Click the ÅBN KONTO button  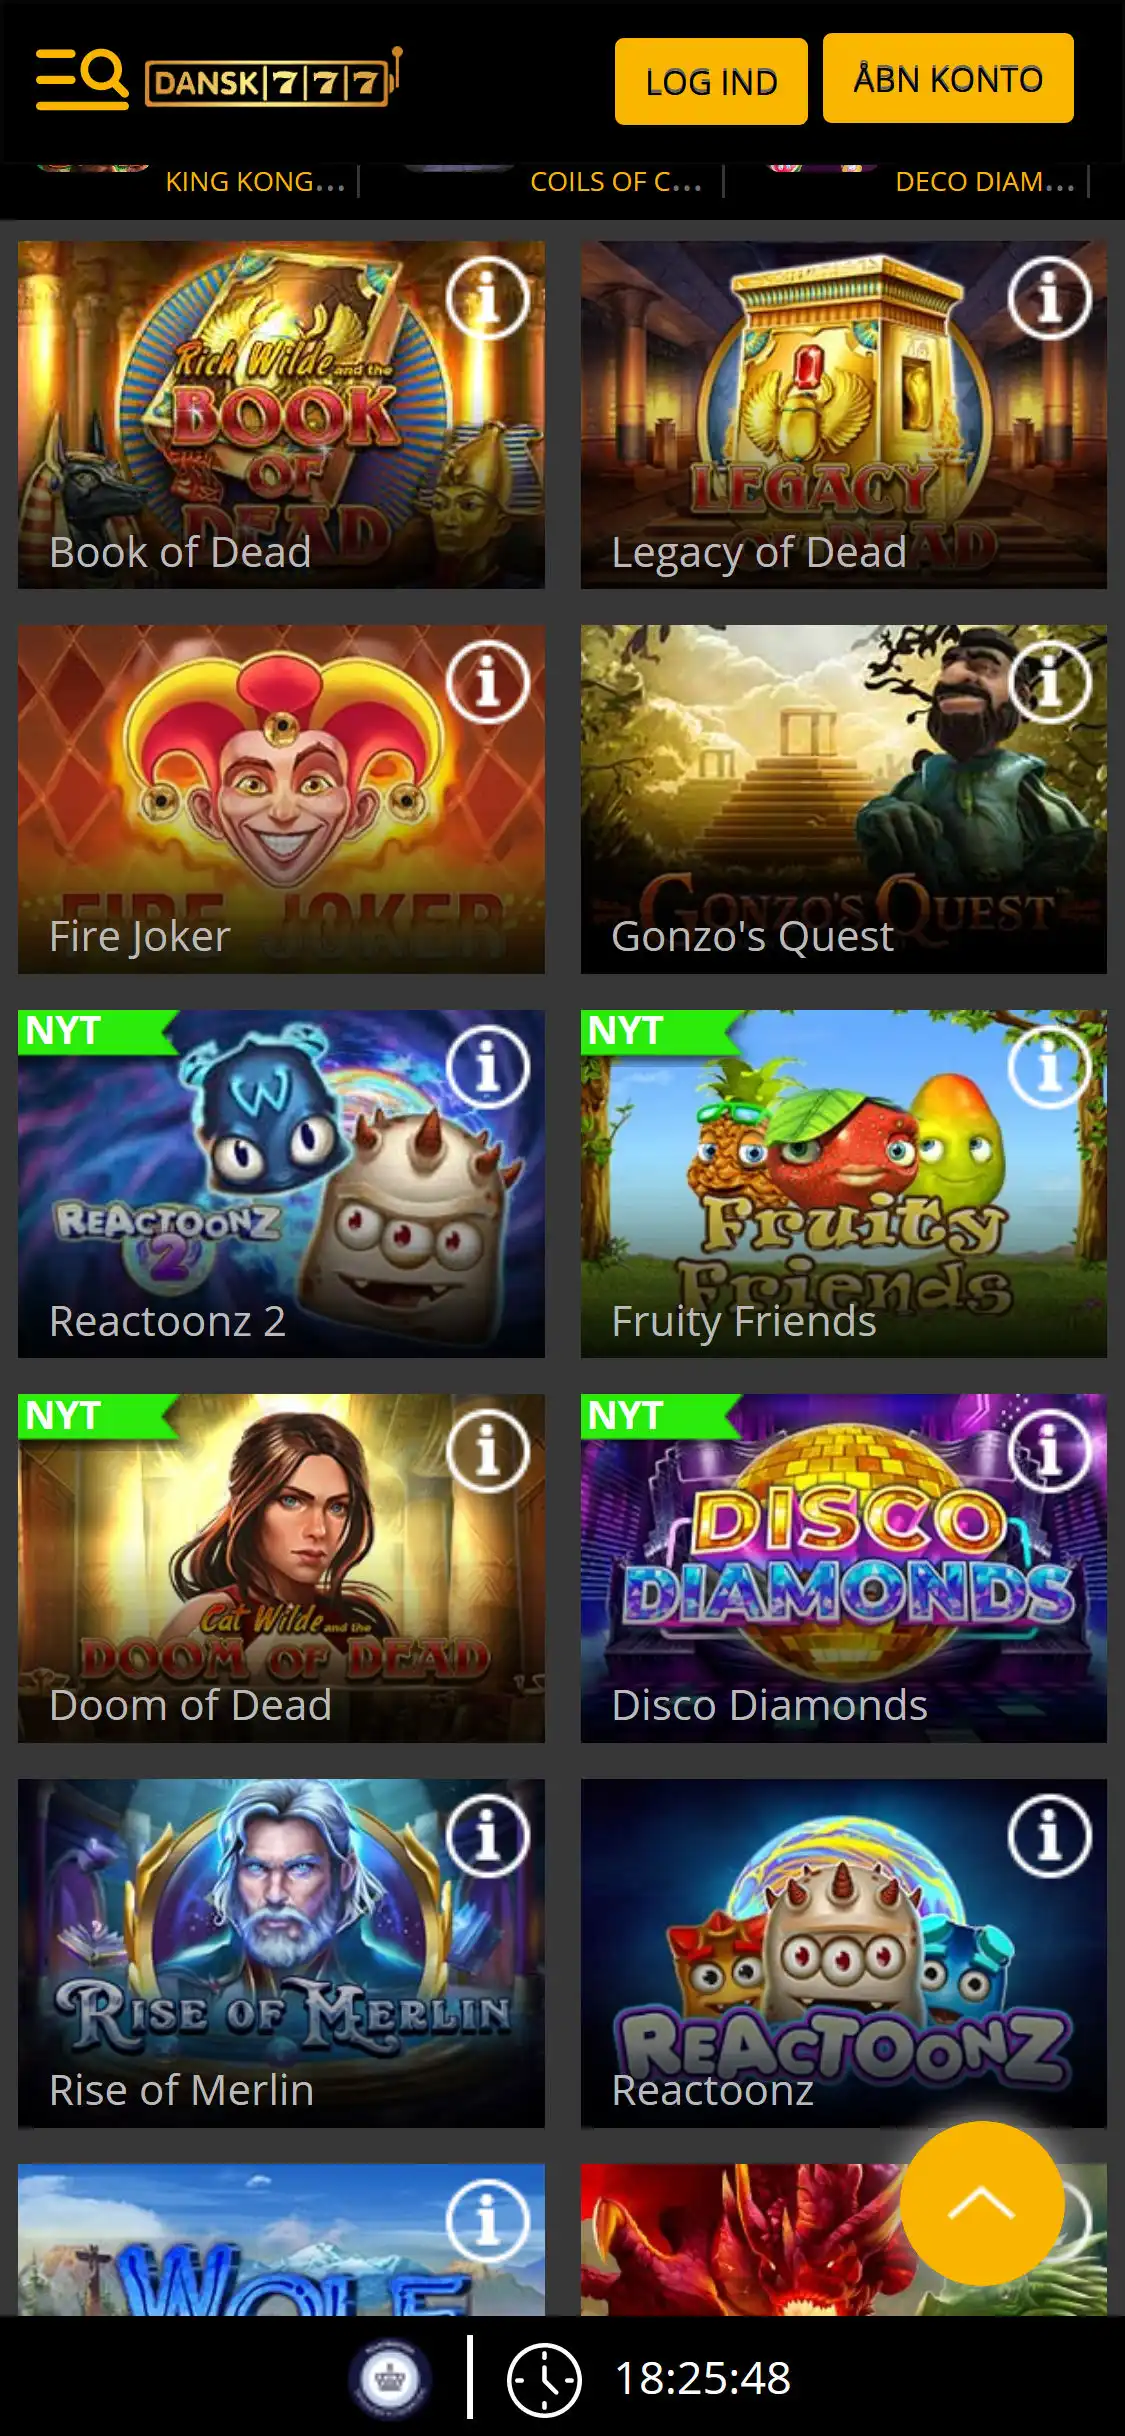[x=948, y=78]
